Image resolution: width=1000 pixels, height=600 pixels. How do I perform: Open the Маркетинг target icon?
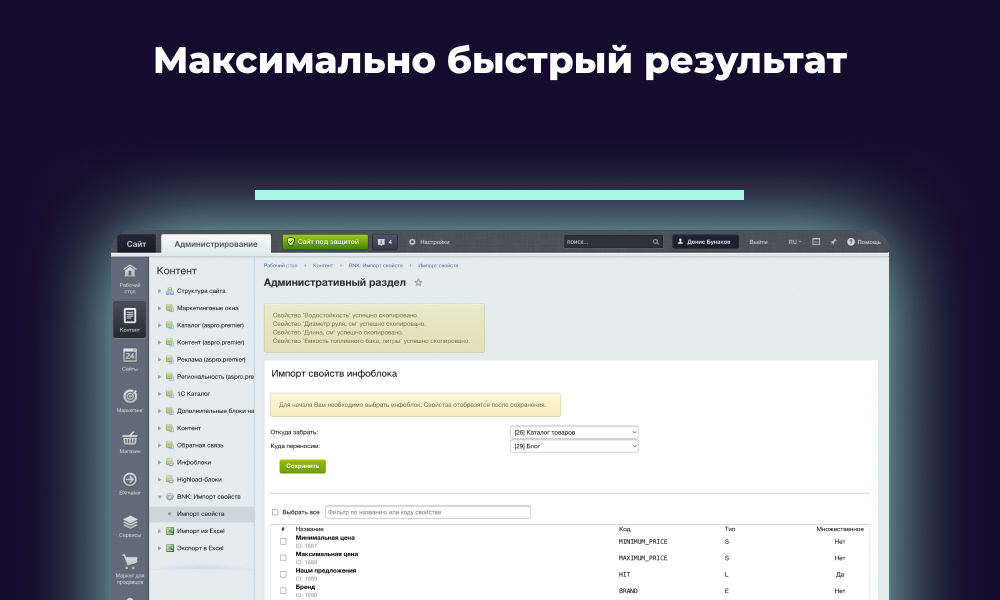coord(129,398)
